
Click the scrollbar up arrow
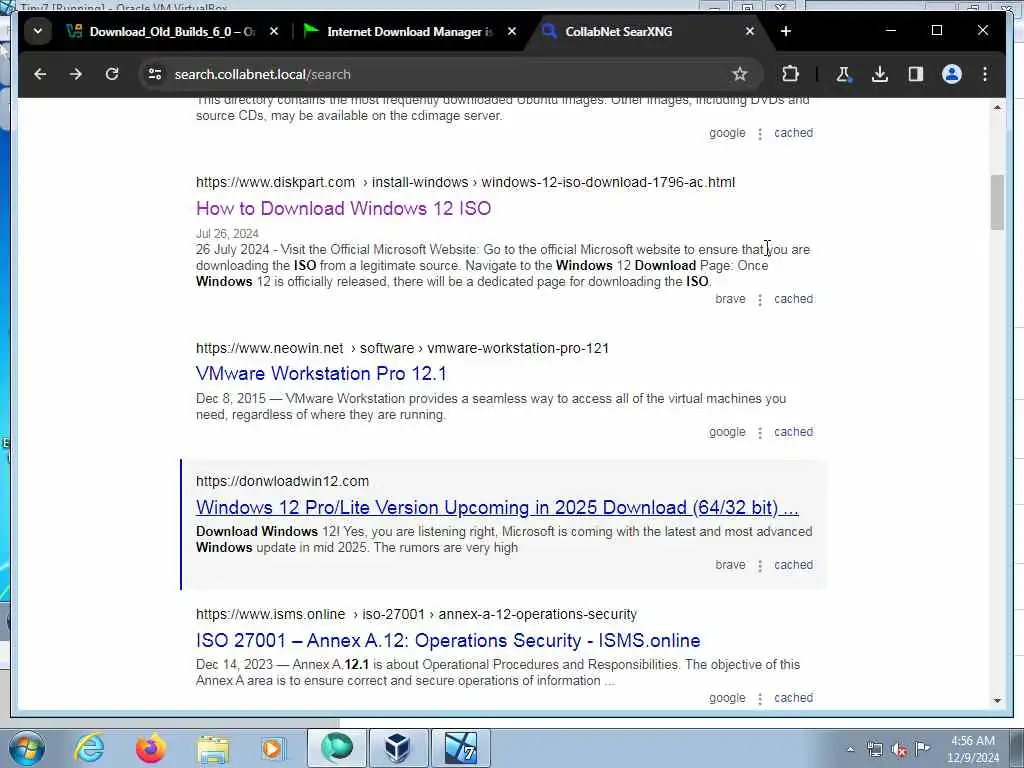click(x=997, y=107)
